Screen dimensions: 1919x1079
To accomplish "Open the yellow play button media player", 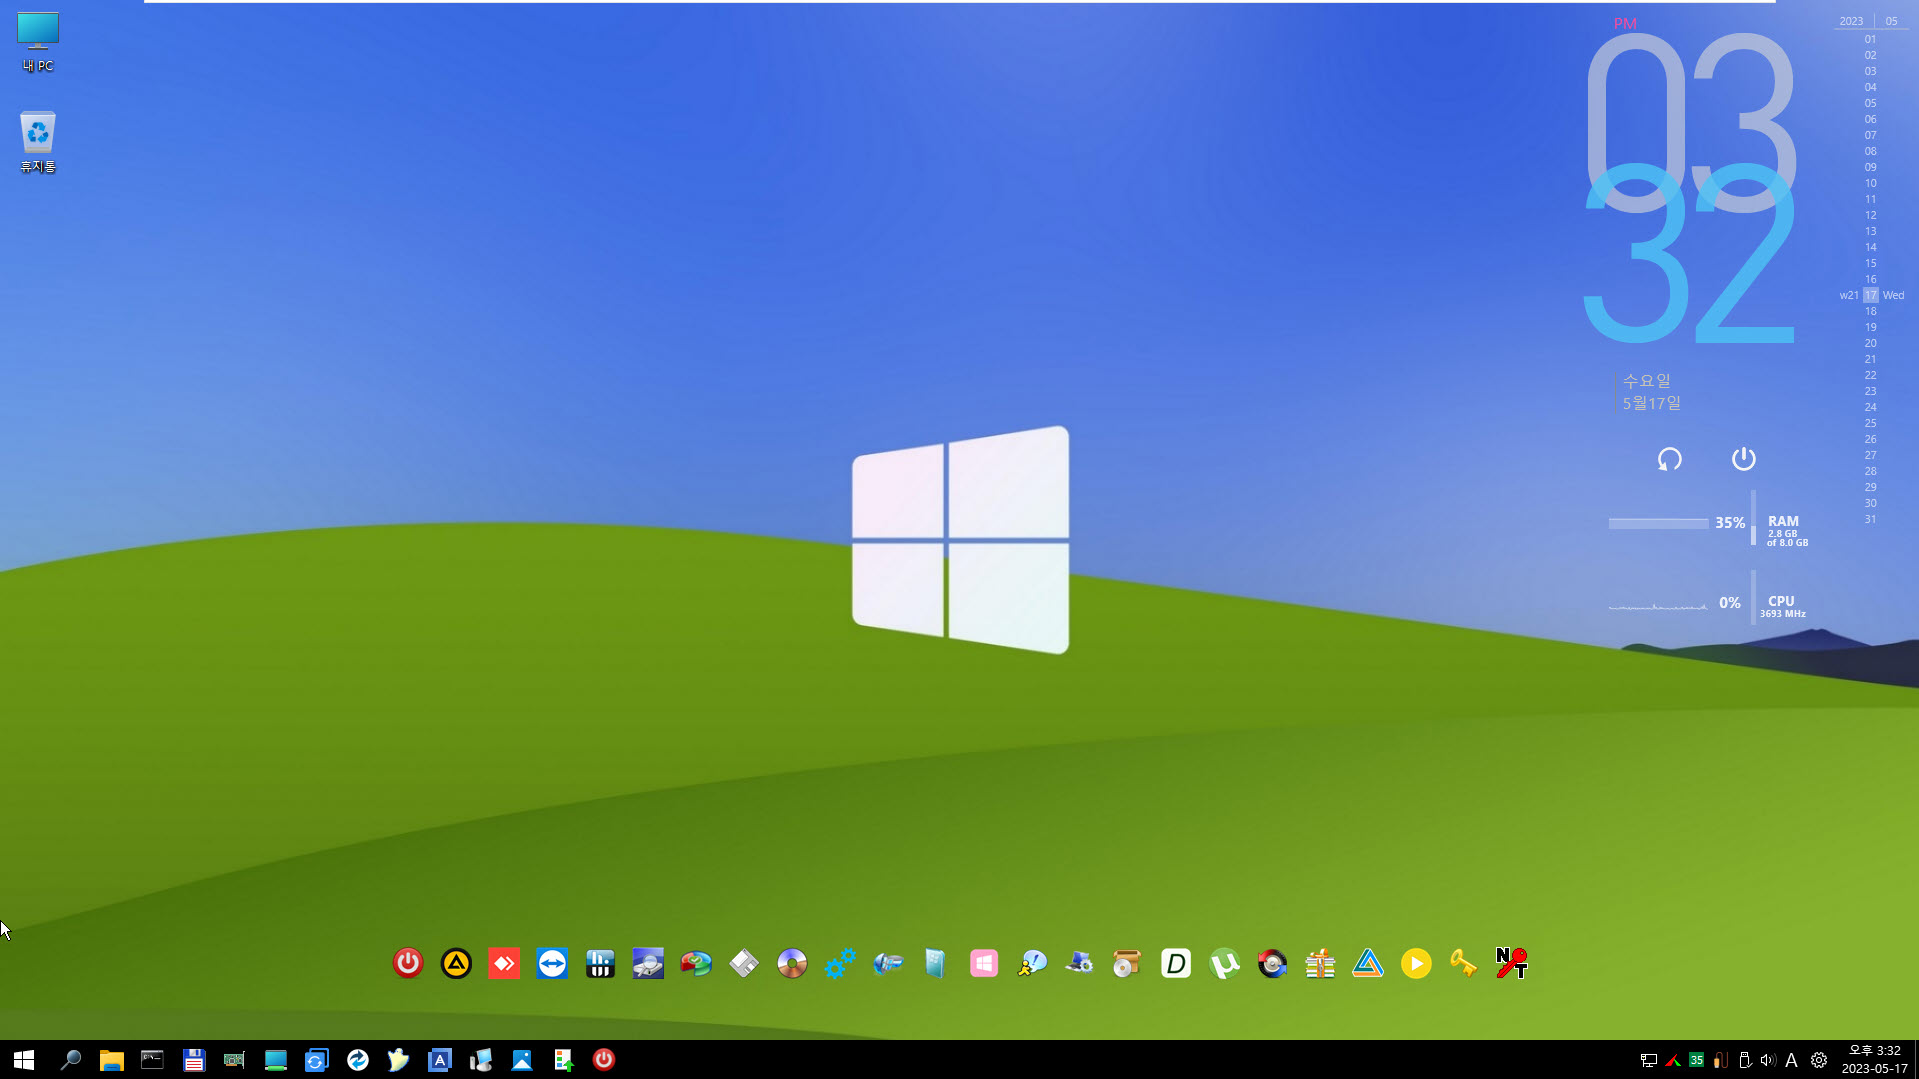I will pos(1416,963).
